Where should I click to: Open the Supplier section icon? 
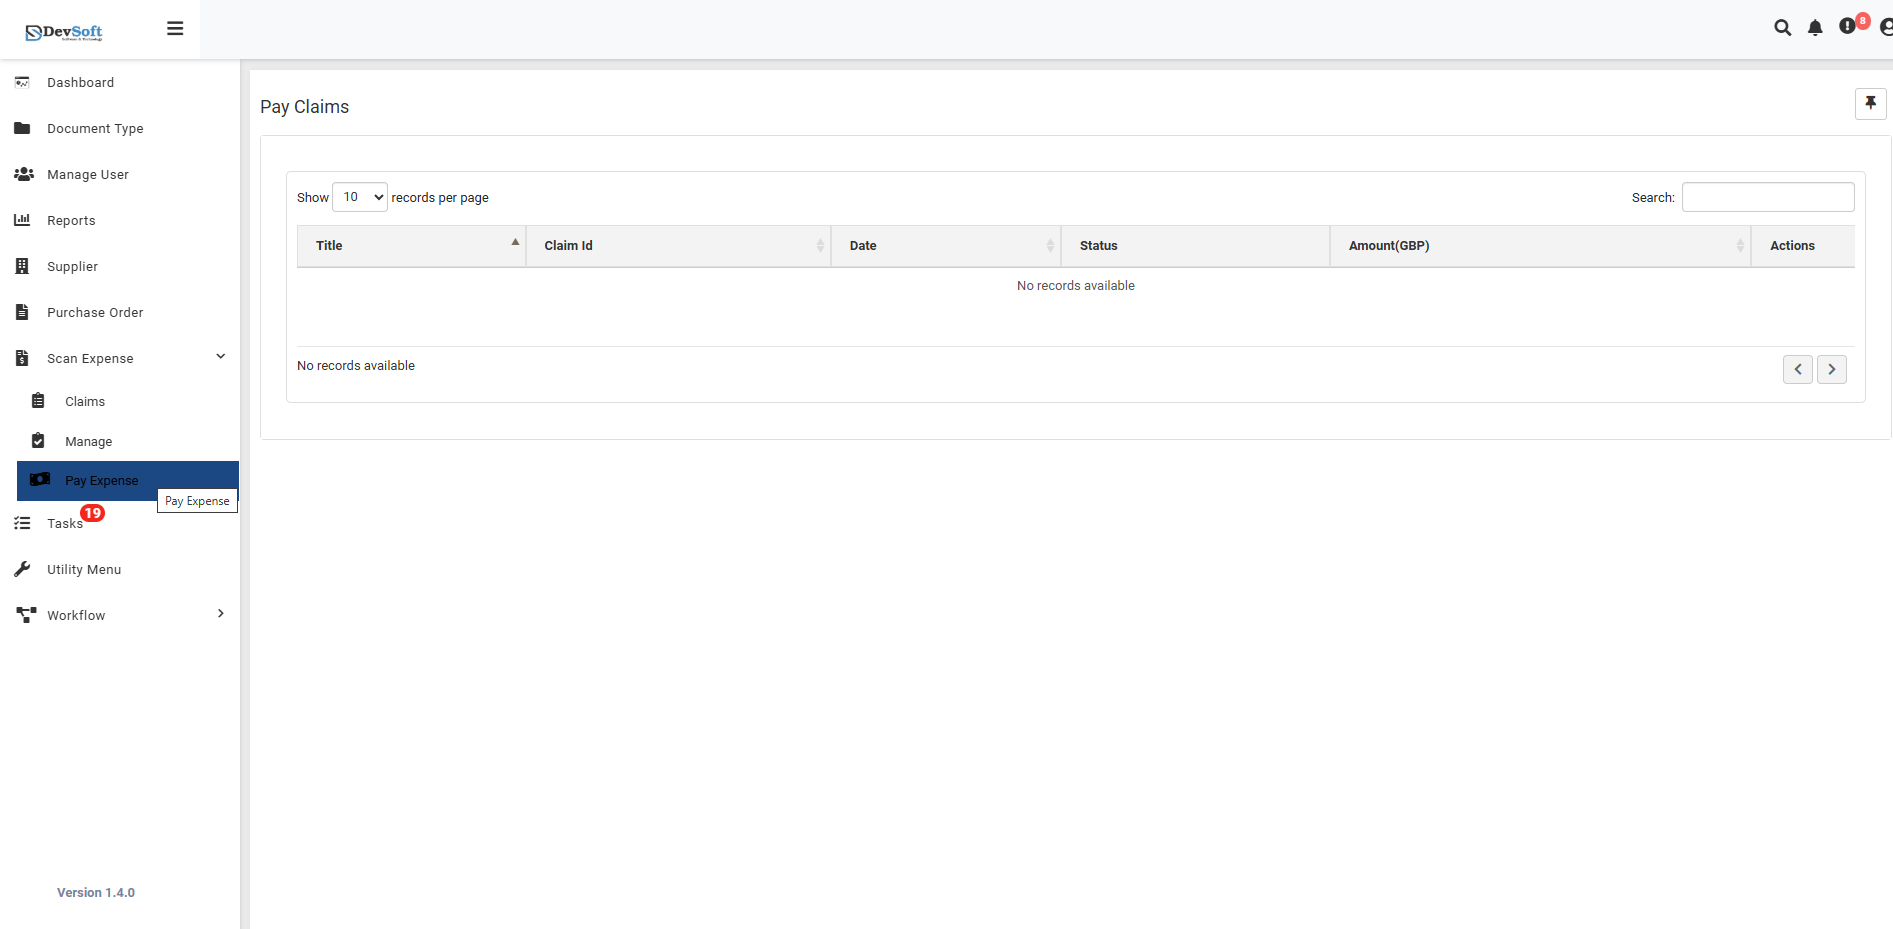click(x=22, y=266)
